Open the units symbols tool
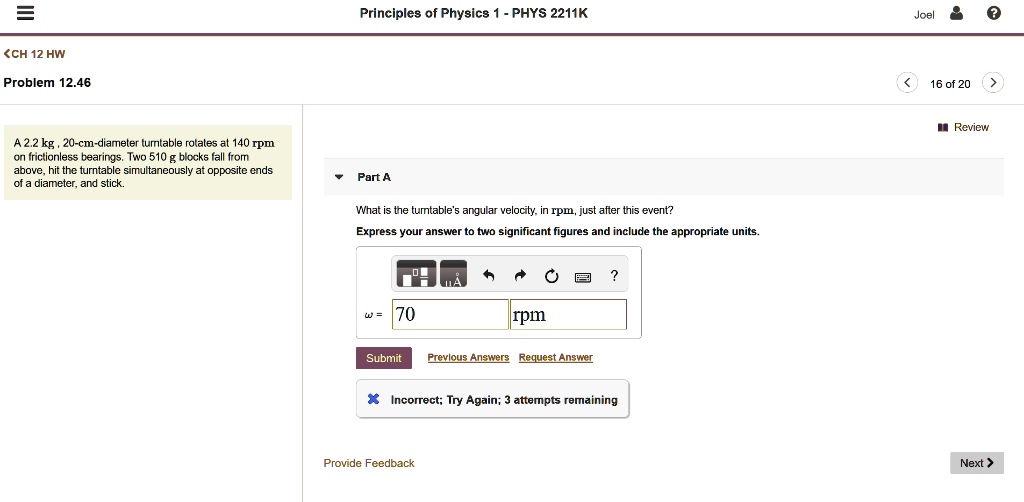Screen dimensions: 1024x502 (x=454, y=274)
